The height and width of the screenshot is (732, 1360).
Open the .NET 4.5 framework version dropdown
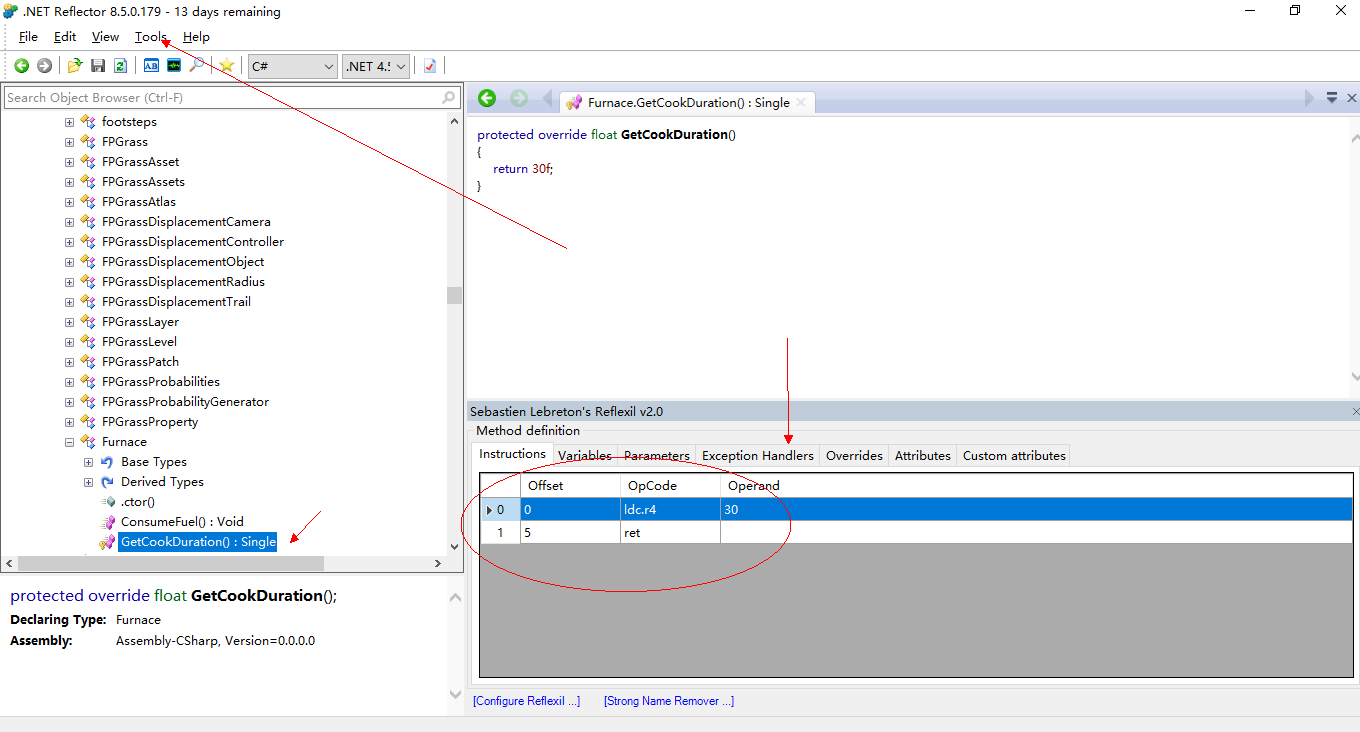[376, 66]
